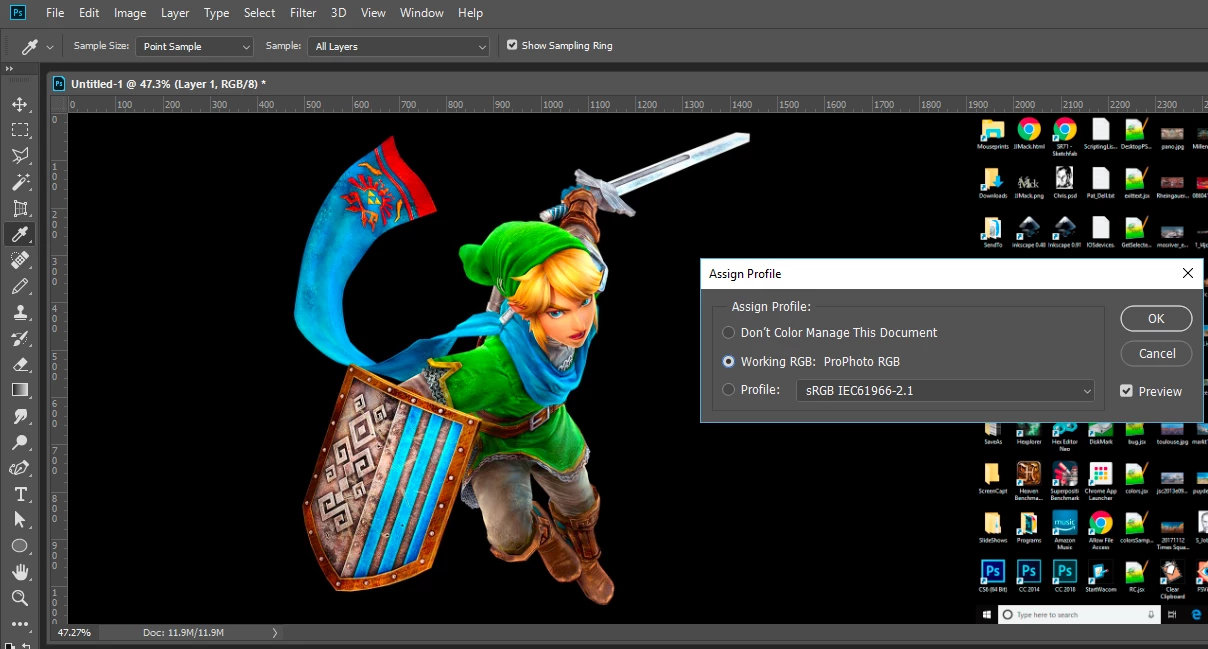The height and width of the screenshot is (649, 1208).
Task: Open the Select menu
Action: tap(259, 13)
